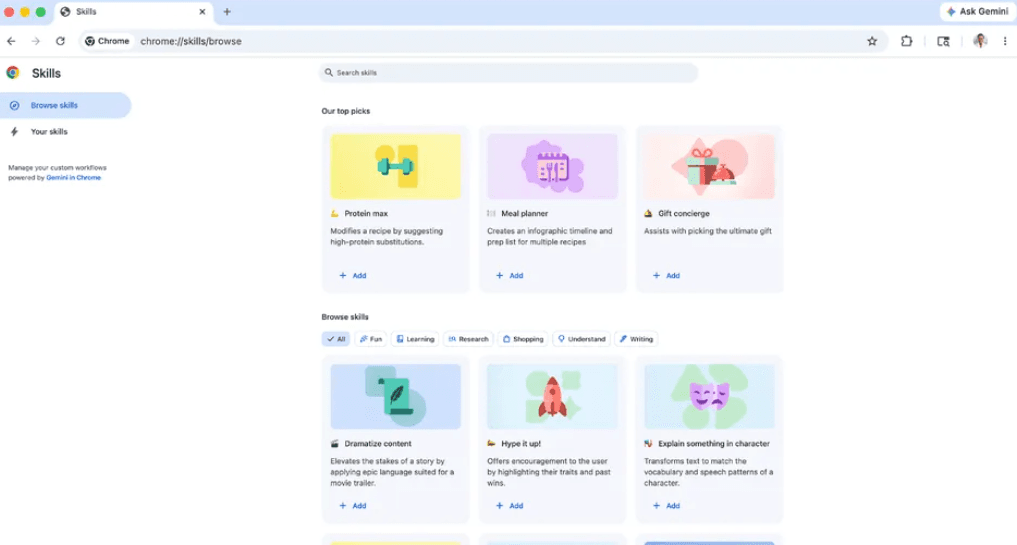The image size is (1017, 545).
Task: Select the Fun filter chip
Action: click(371, 339)
